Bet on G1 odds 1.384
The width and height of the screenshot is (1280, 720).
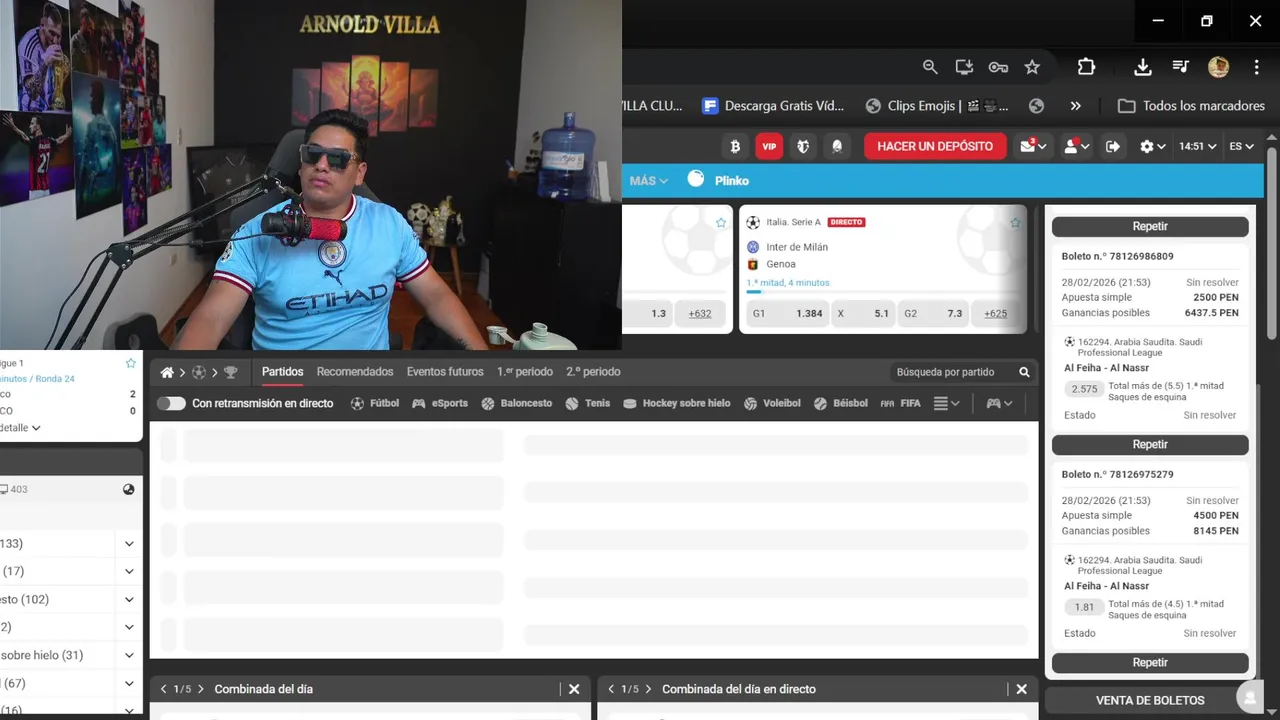[788, 313]
